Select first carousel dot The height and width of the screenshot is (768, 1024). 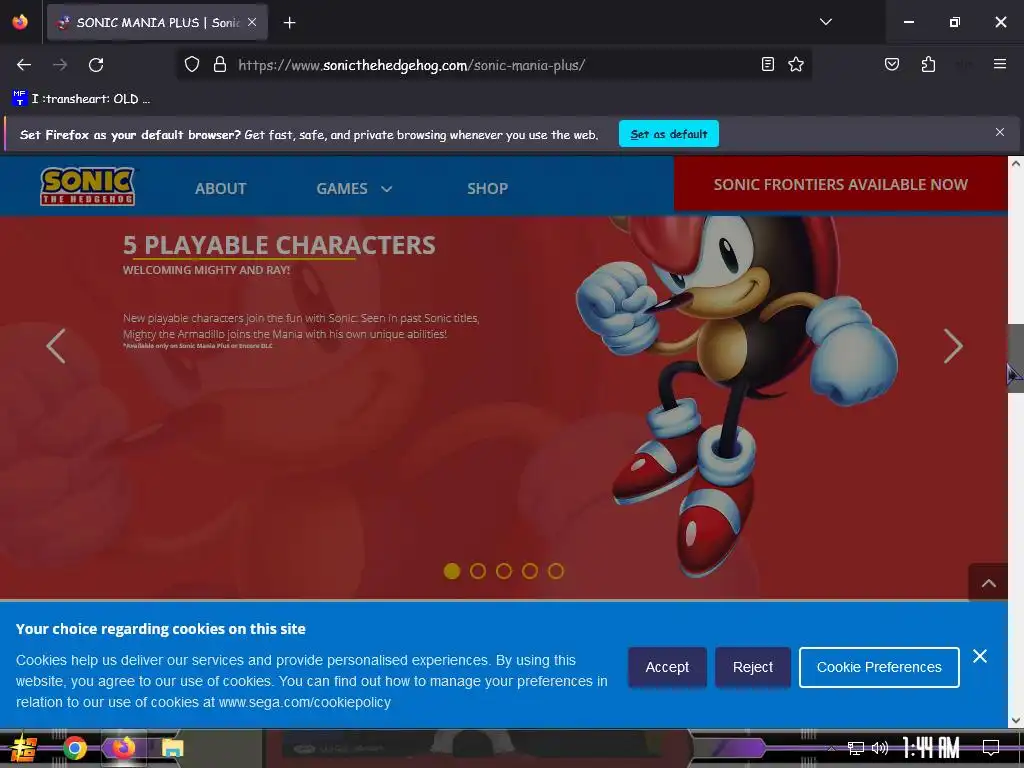[x=452, y=571]
